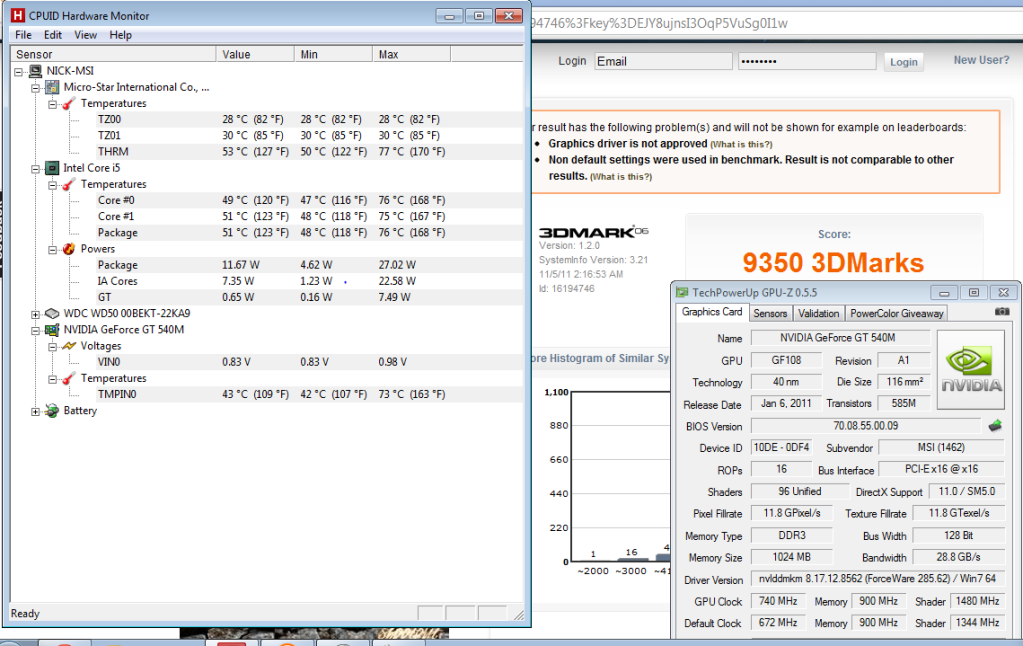
Task: Switch to the Sensors tab in GPU-Z
Action: tap(770, 314)
